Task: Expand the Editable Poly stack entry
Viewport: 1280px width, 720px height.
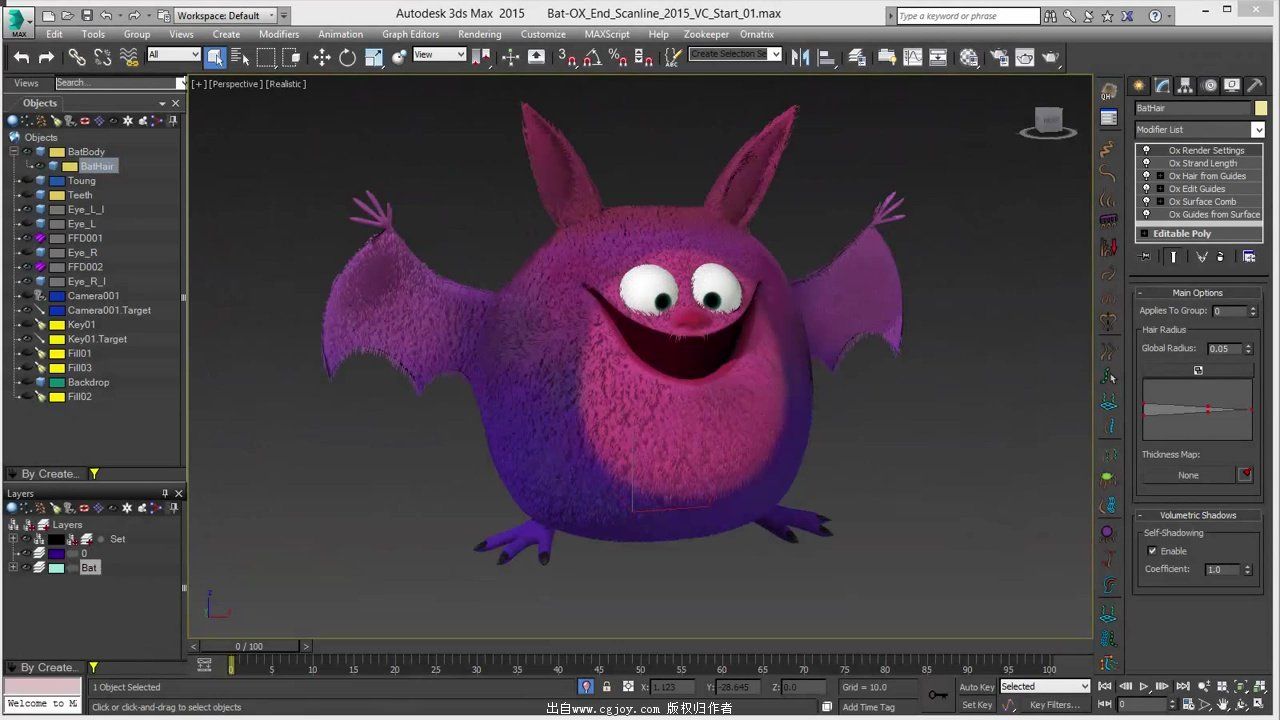Action: [1144, 234]
